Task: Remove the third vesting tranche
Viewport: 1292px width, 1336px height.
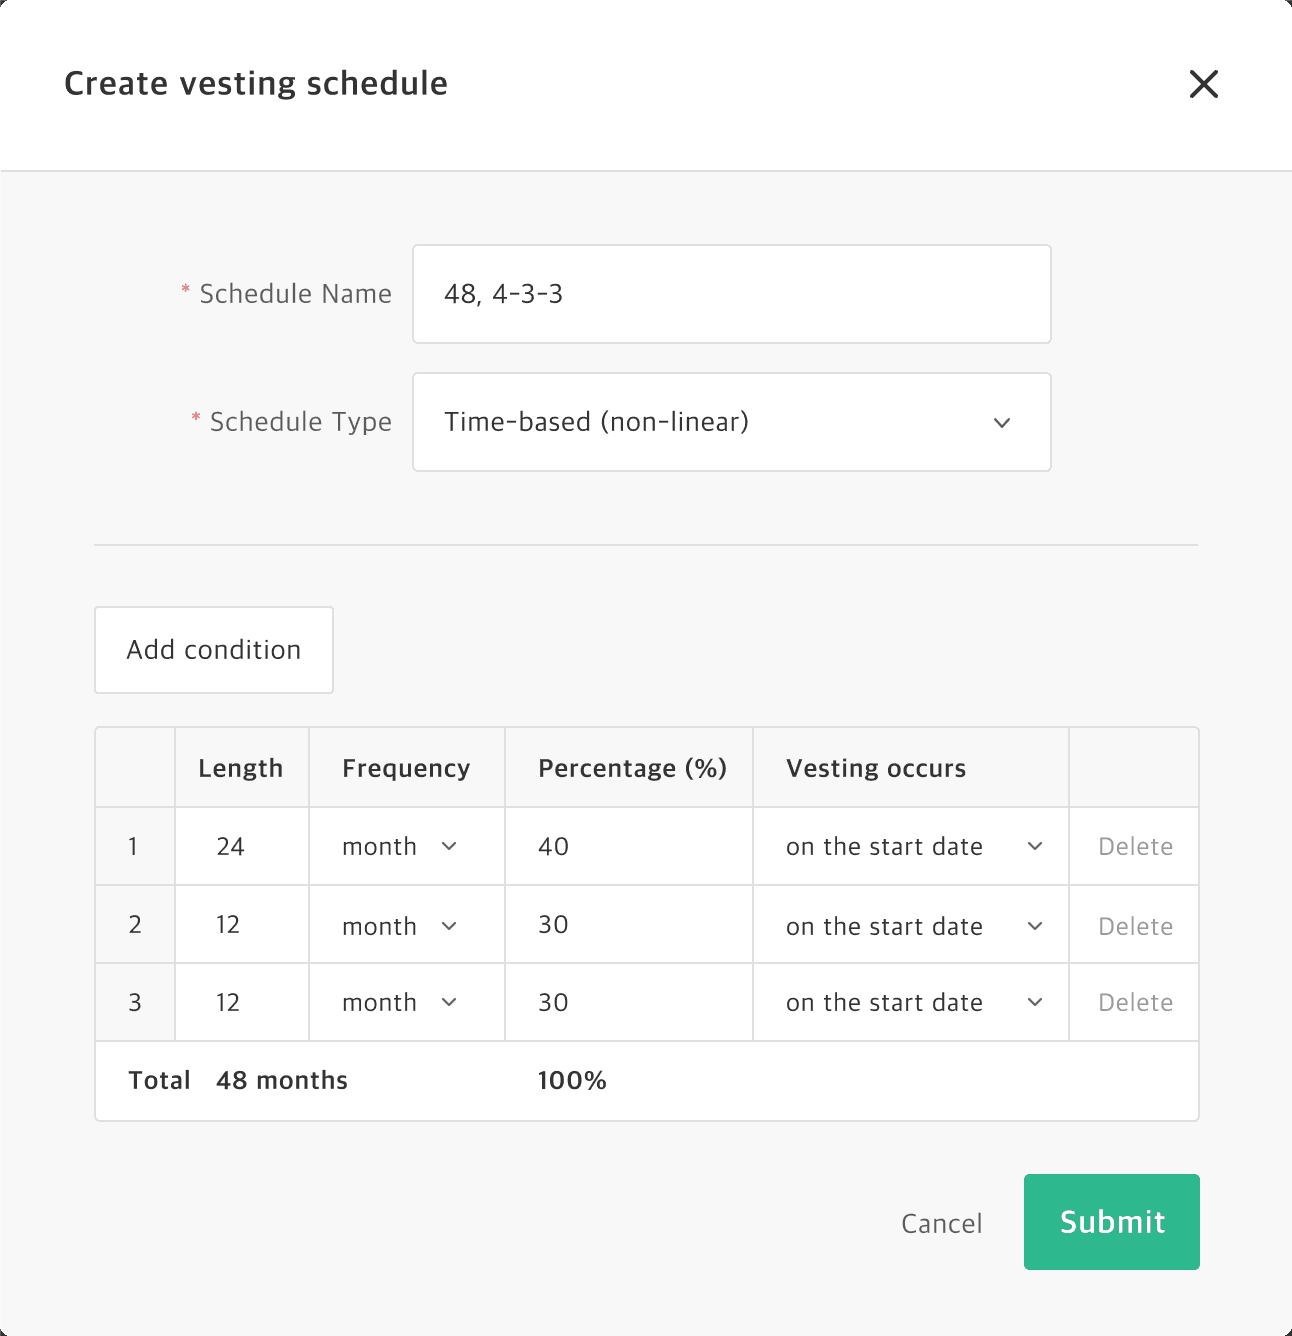Action: (x=1134, y=1002)
